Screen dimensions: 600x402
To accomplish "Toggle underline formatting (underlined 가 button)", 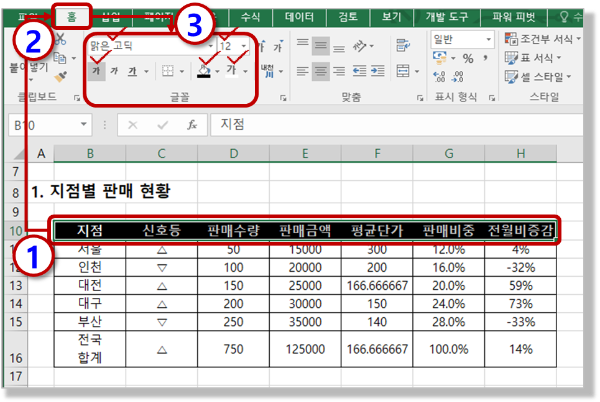I will point(132,71).
